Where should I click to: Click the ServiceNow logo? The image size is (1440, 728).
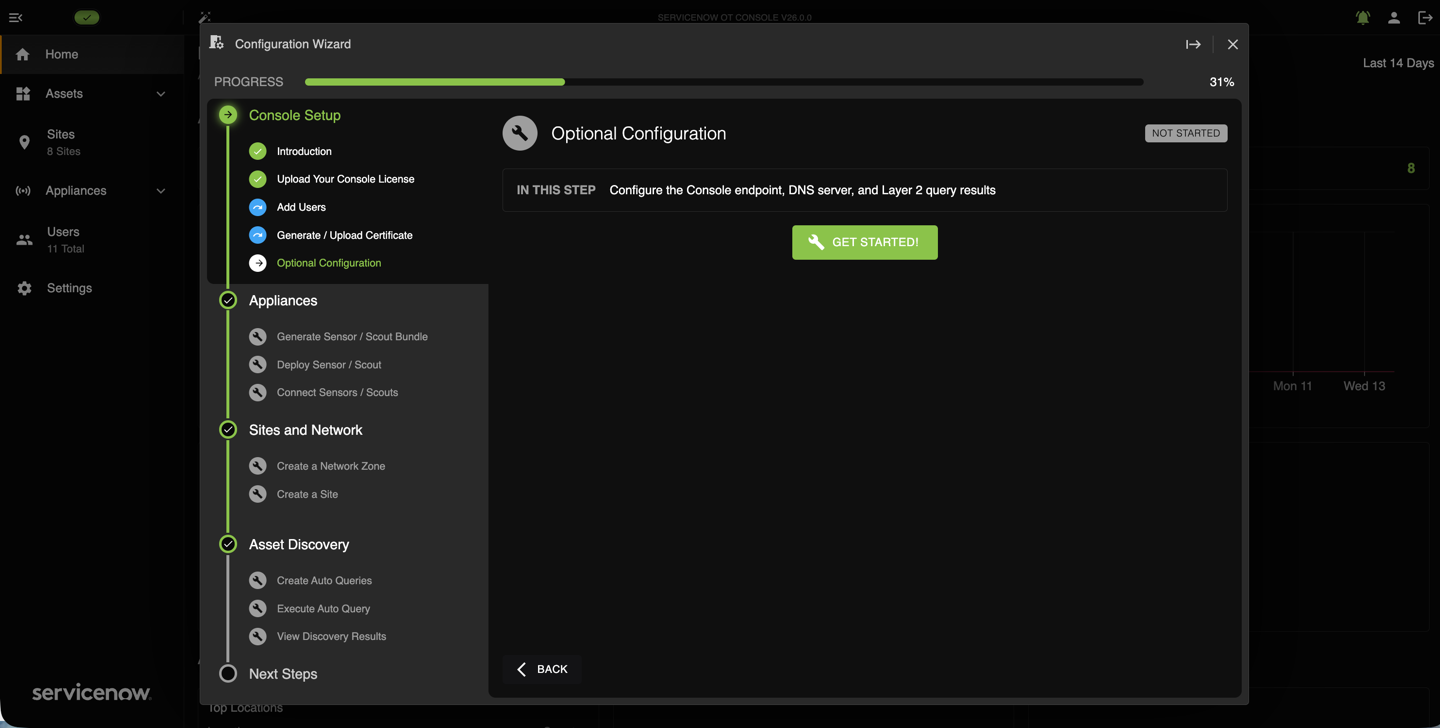[x=91, y=692]
